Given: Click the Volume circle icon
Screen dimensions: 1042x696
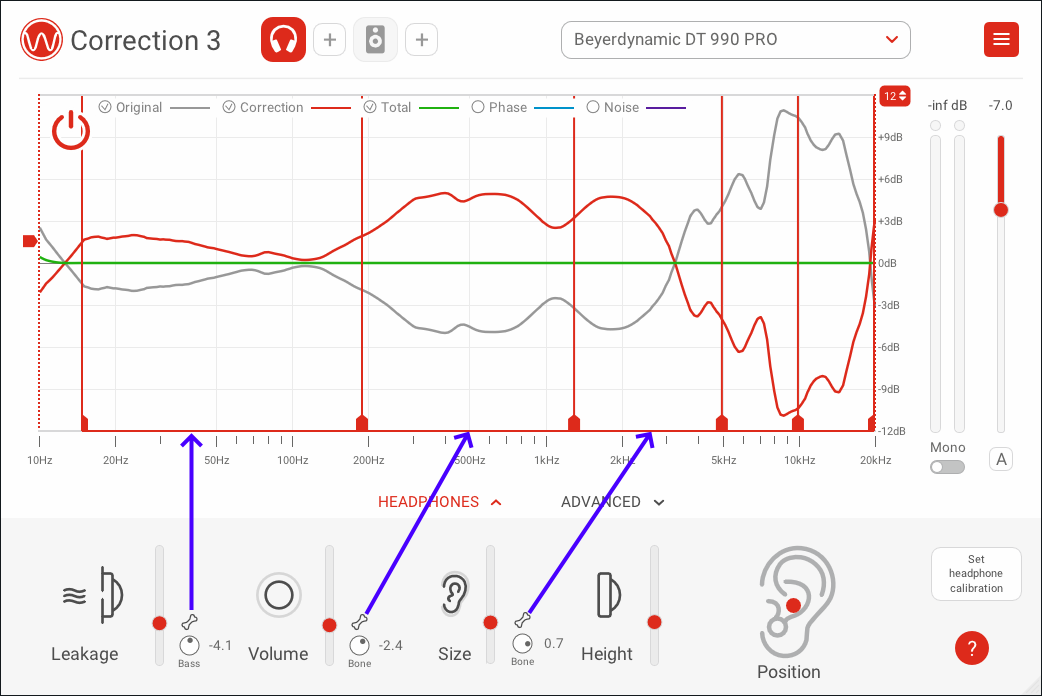Looking at the screenshot, I should point(278,596).
